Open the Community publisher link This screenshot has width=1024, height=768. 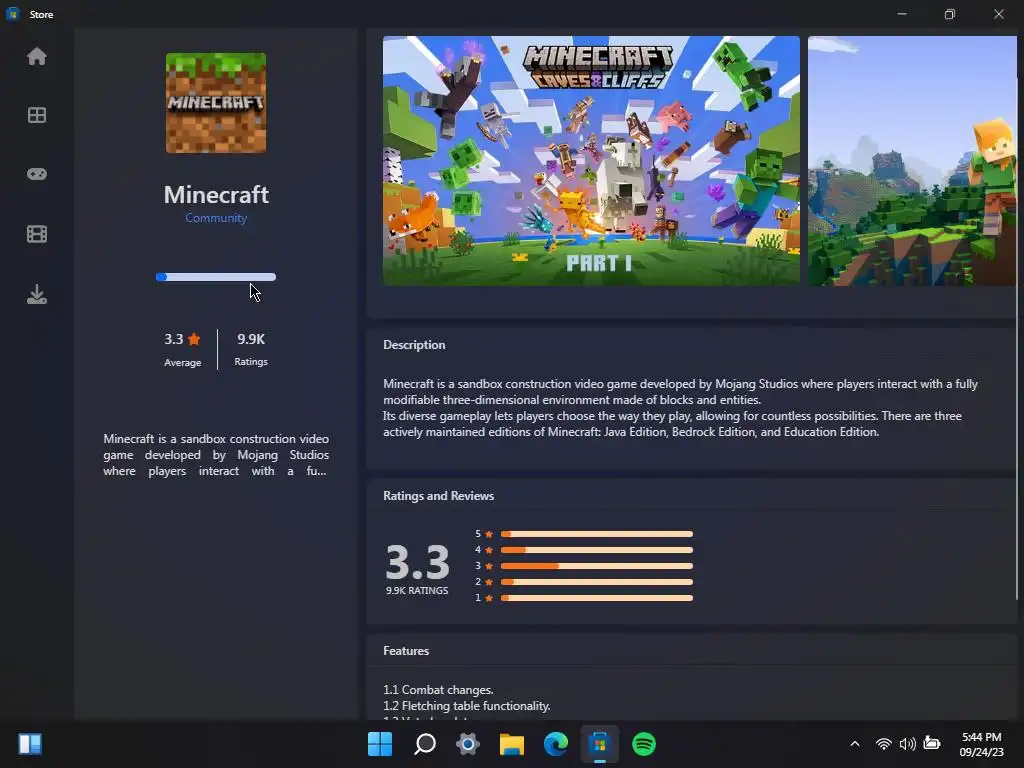(x=216, y=218)
